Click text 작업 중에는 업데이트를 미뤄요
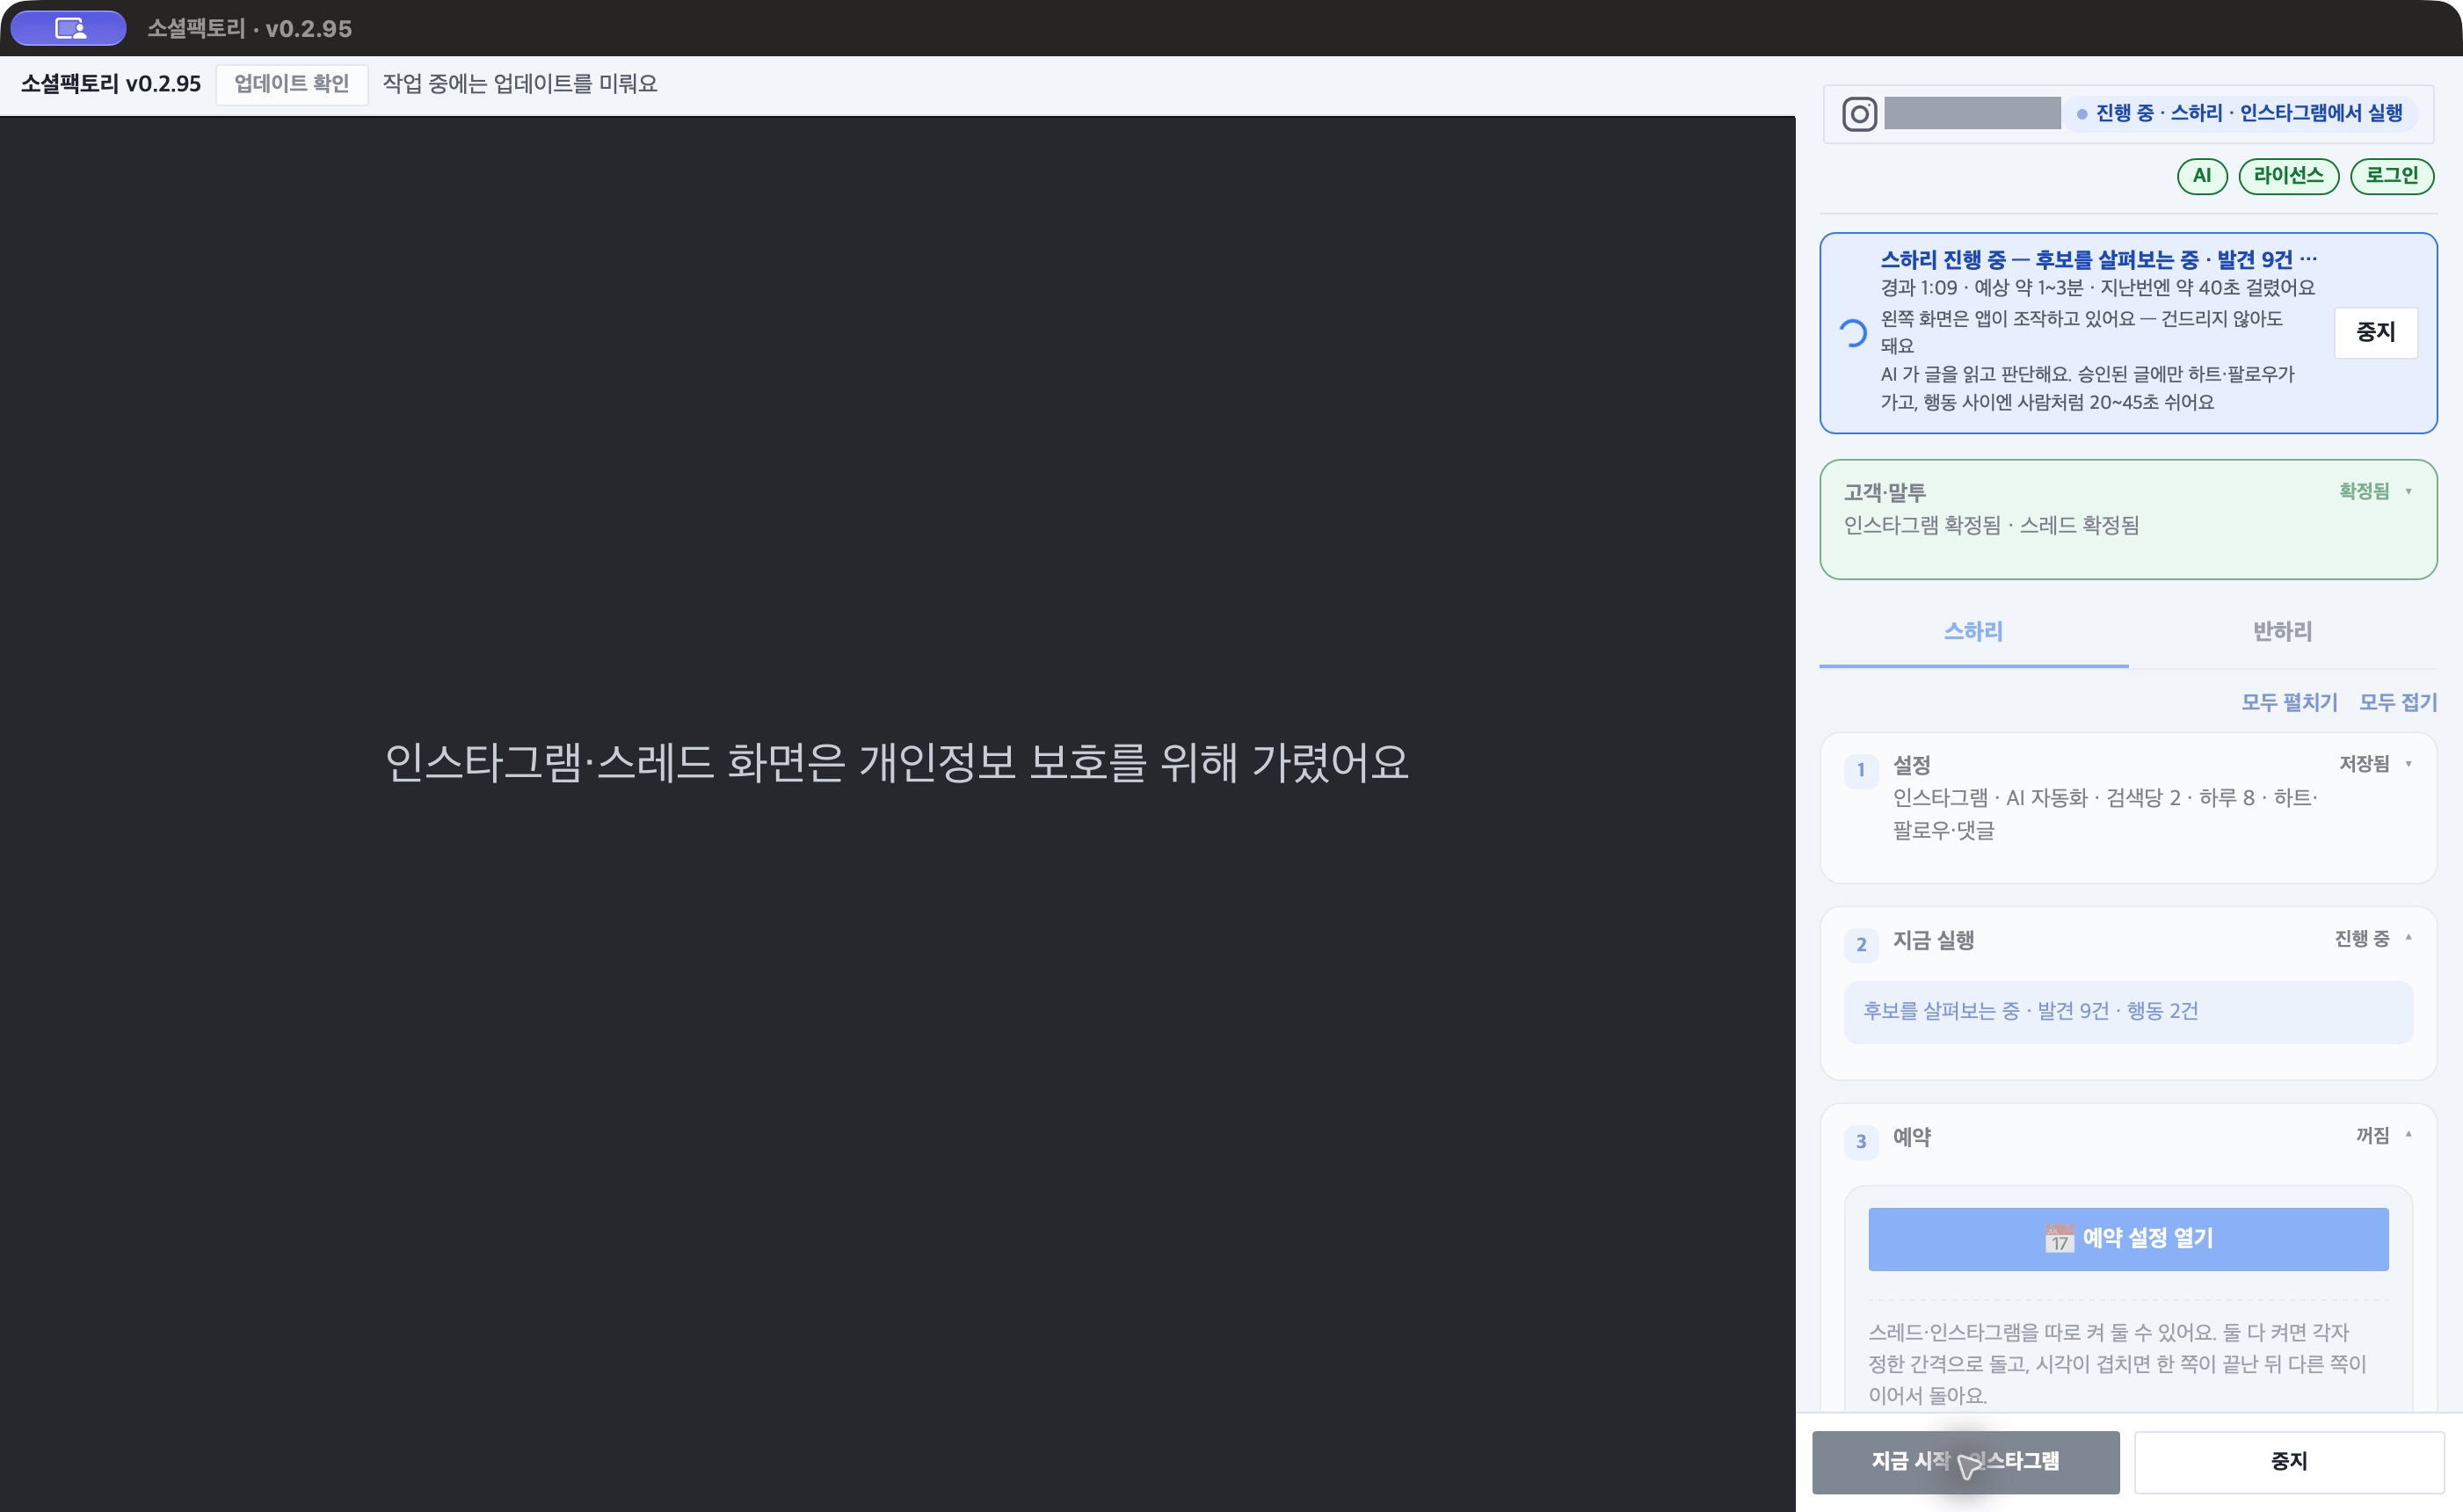 [519, 84]
